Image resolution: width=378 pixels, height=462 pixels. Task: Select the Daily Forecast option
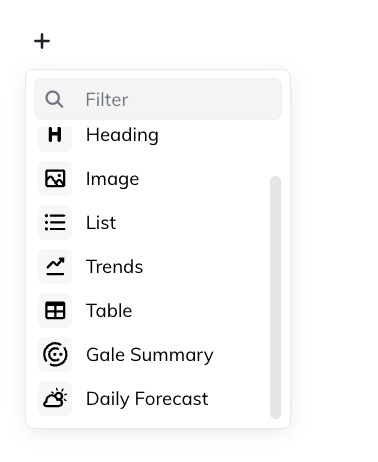[x=153, y=398]
